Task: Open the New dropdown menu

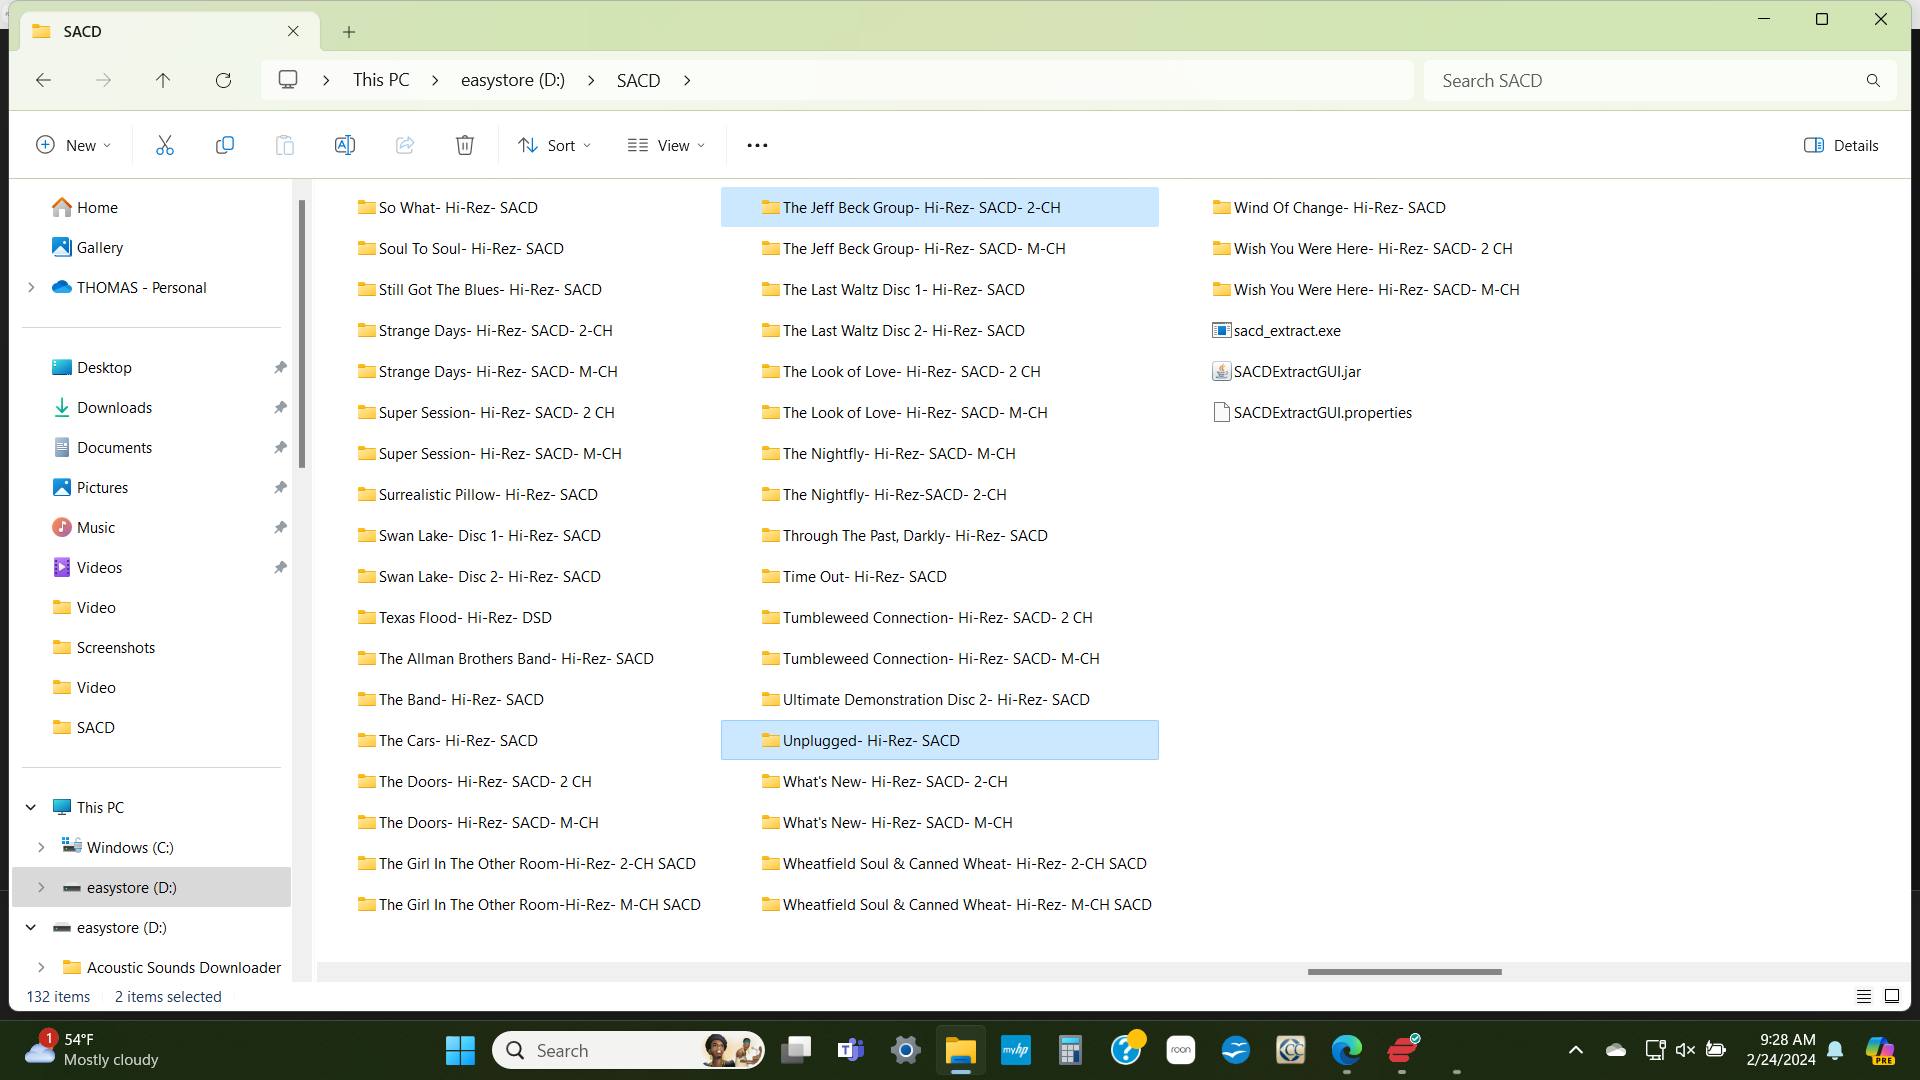Action: coord(73,145)
